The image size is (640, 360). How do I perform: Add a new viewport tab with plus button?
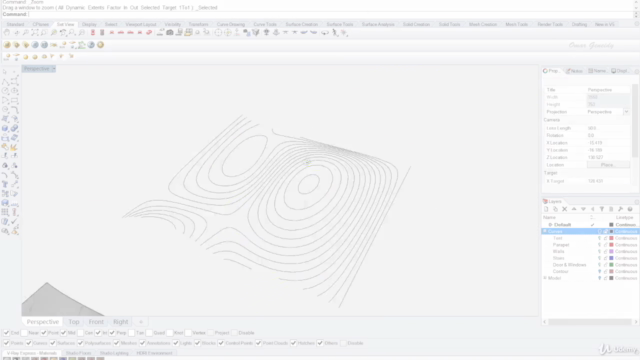pyautogui.click(x=141, y=322)
